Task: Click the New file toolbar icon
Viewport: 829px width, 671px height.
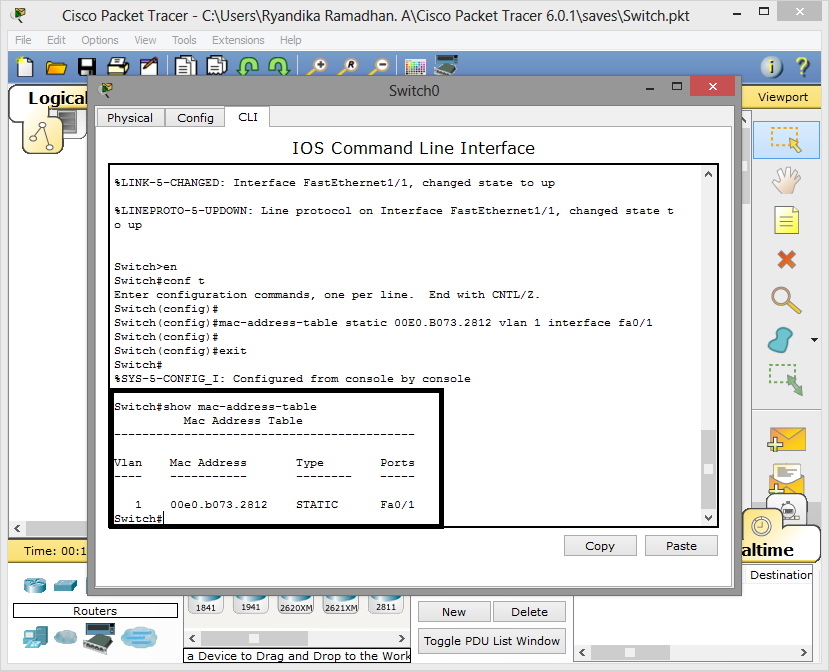Action: point(24,67)
